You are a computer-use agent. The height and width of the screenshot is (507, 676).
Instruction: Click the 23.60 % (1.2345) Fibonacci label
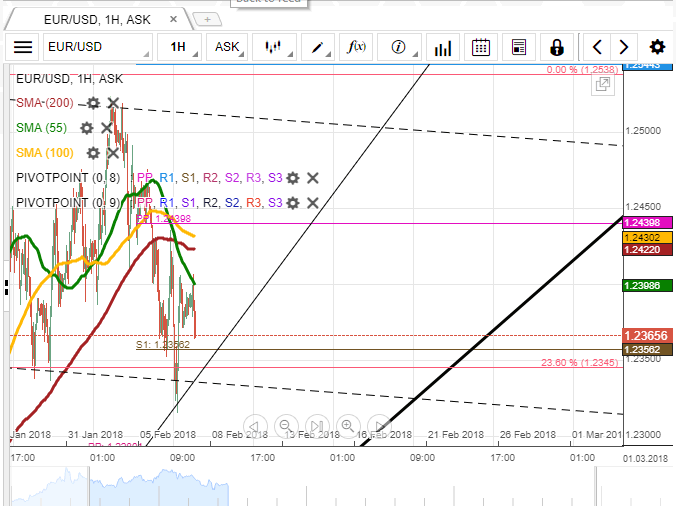[x=579, y=363]
